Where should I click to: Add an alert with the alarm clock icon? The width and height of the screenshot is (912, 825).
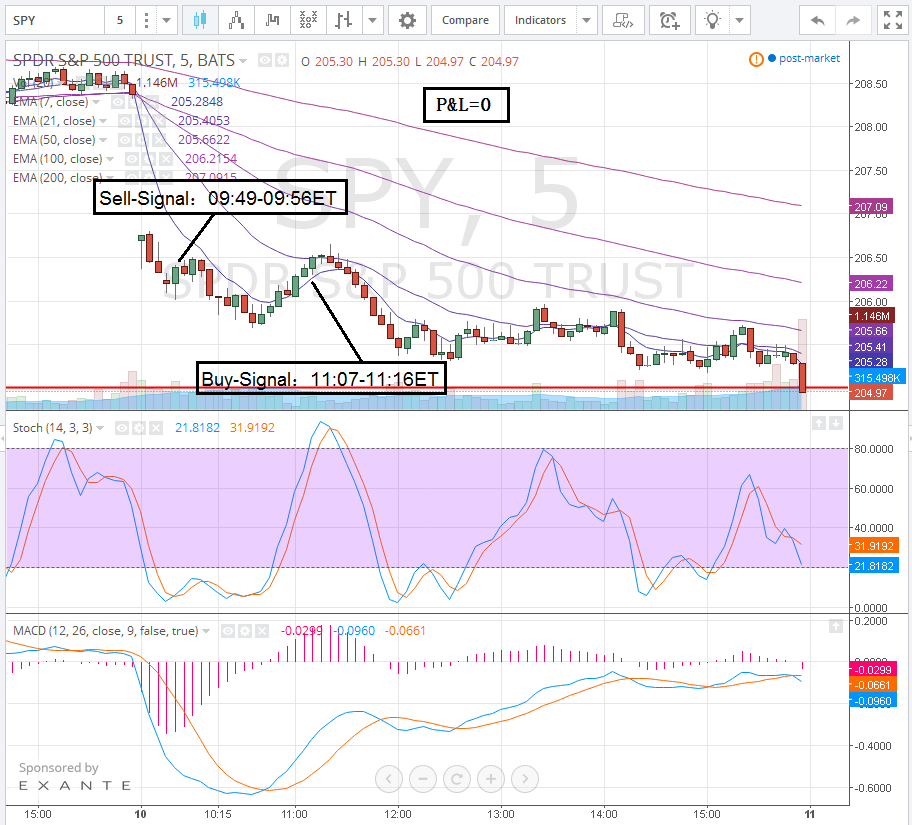pyautogui.click(x=669, y=20)
